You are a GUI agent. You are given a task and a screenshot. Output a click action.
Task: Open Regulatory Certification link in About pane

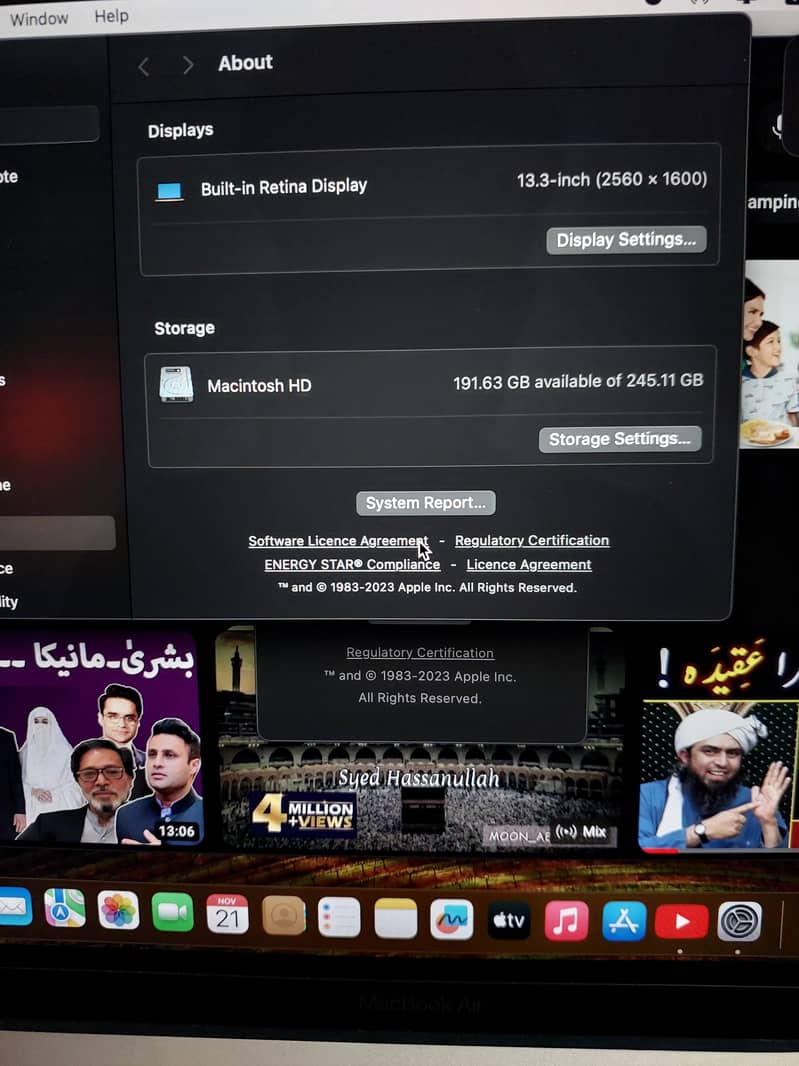point(532,540)
